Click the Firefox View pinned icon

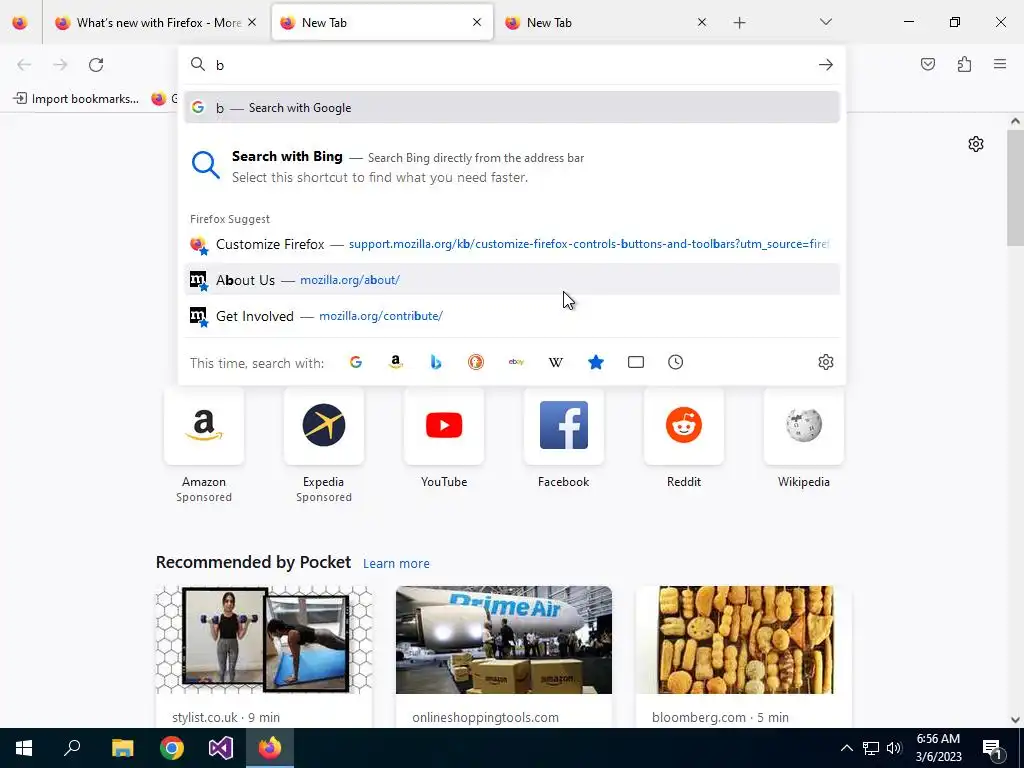[20, 22]
